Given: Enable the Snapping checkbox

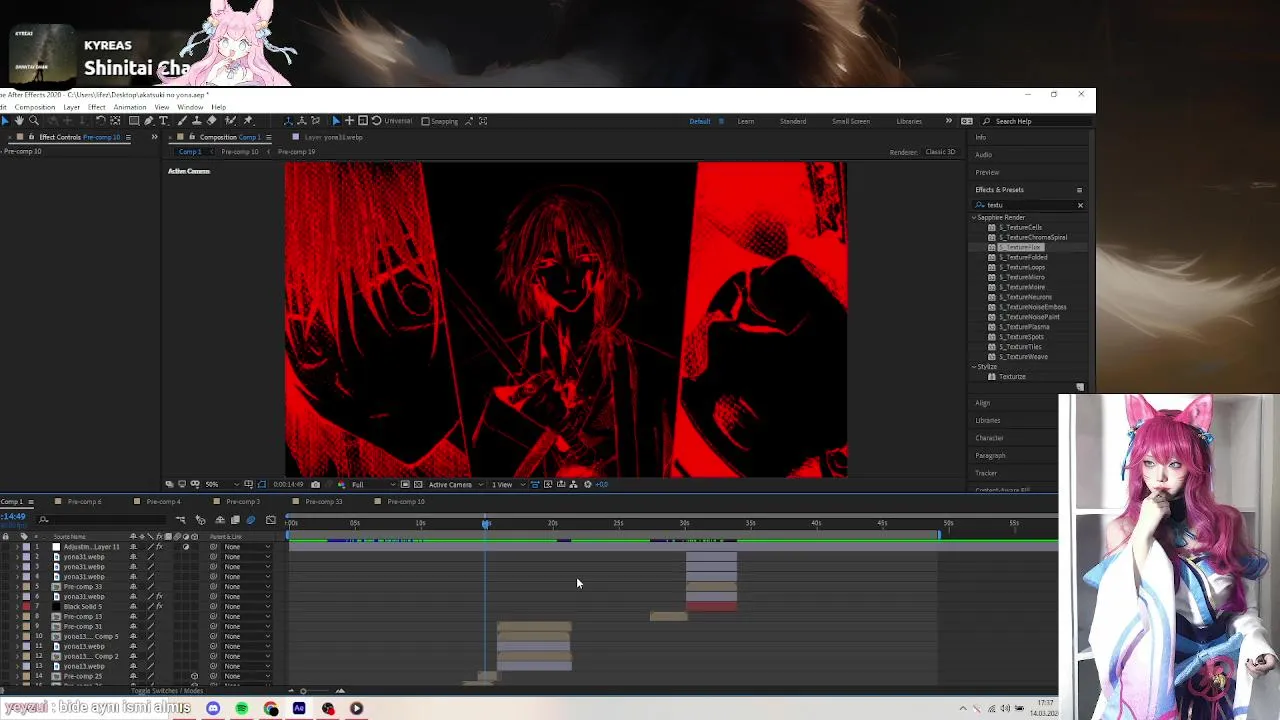Looking at the screenshot, I should (425, 121).
